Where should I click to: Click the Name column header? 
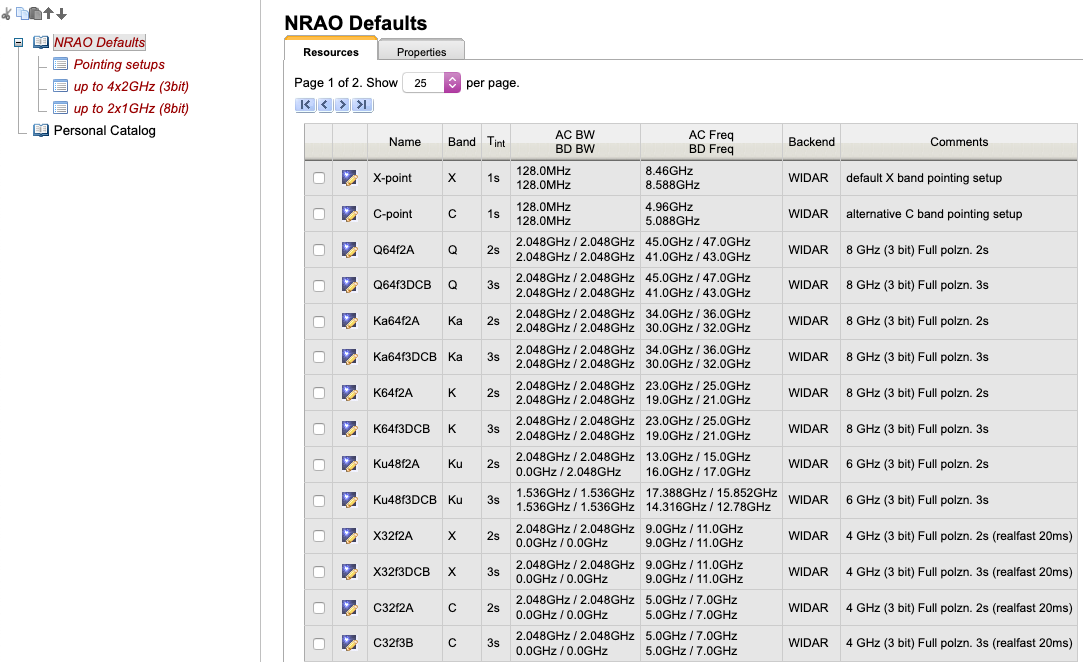pyautogui.click(x=405, y=142)
